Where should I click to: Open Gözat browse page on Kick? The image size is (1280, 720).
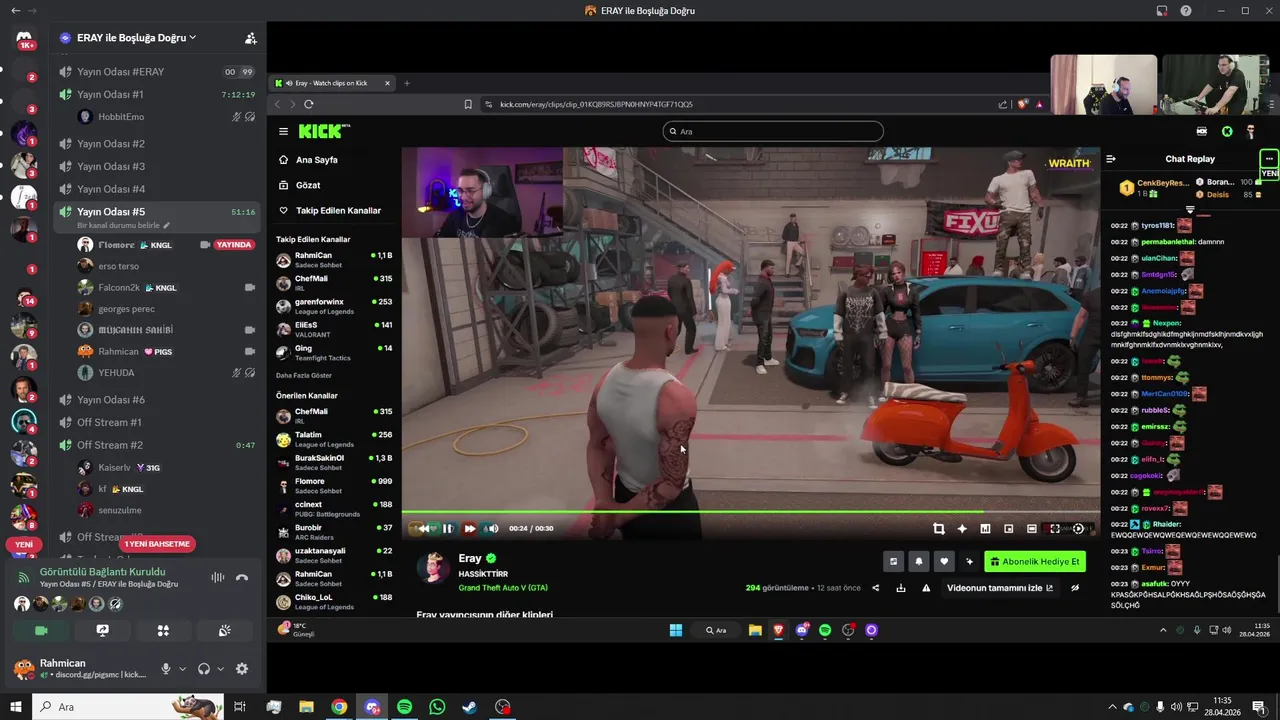(x=308, y=185)
